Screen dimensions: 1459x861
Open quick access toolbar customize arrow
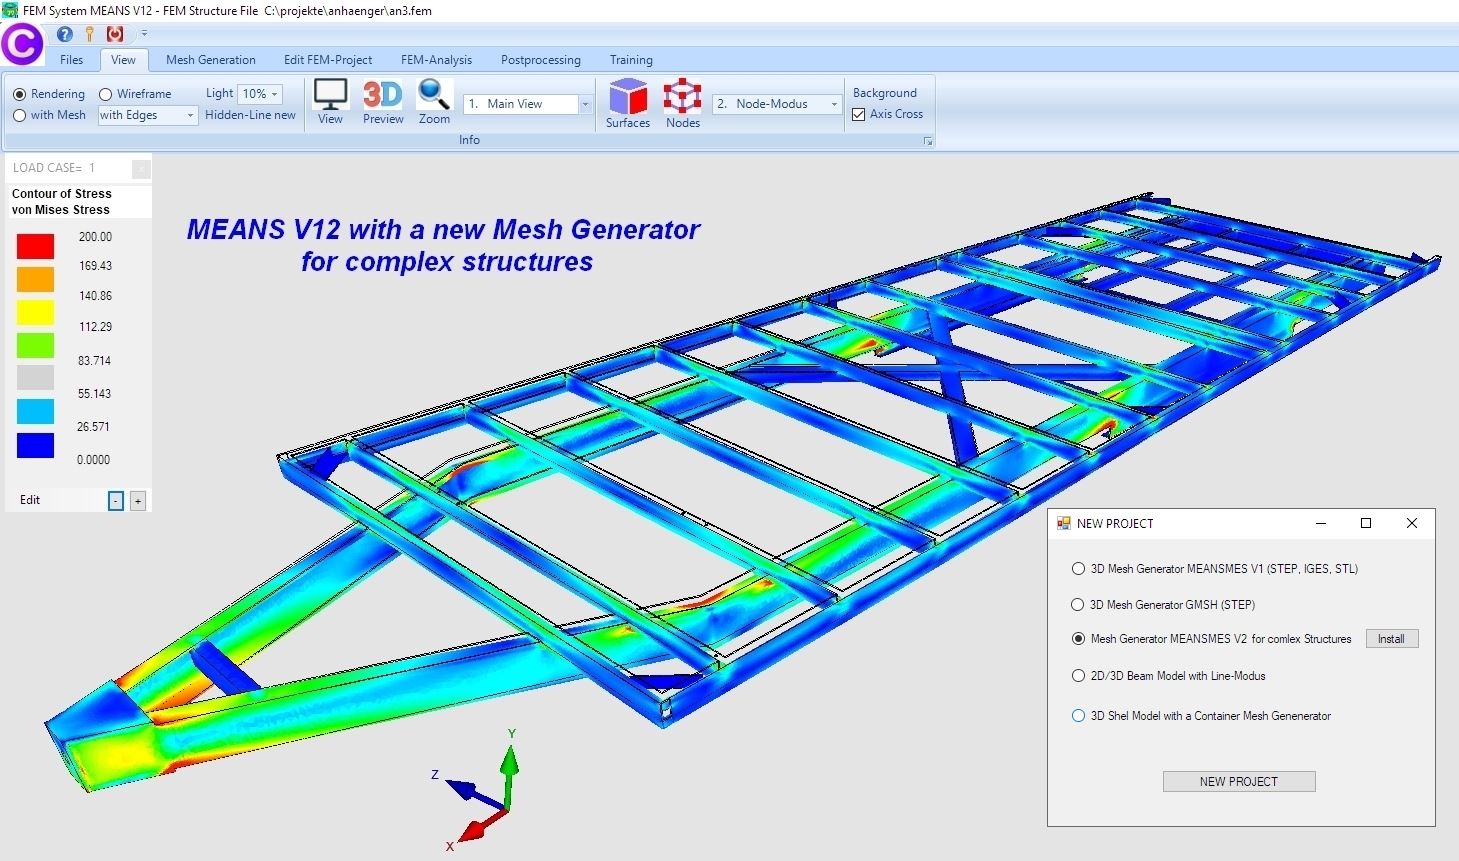tap(144, 34)
